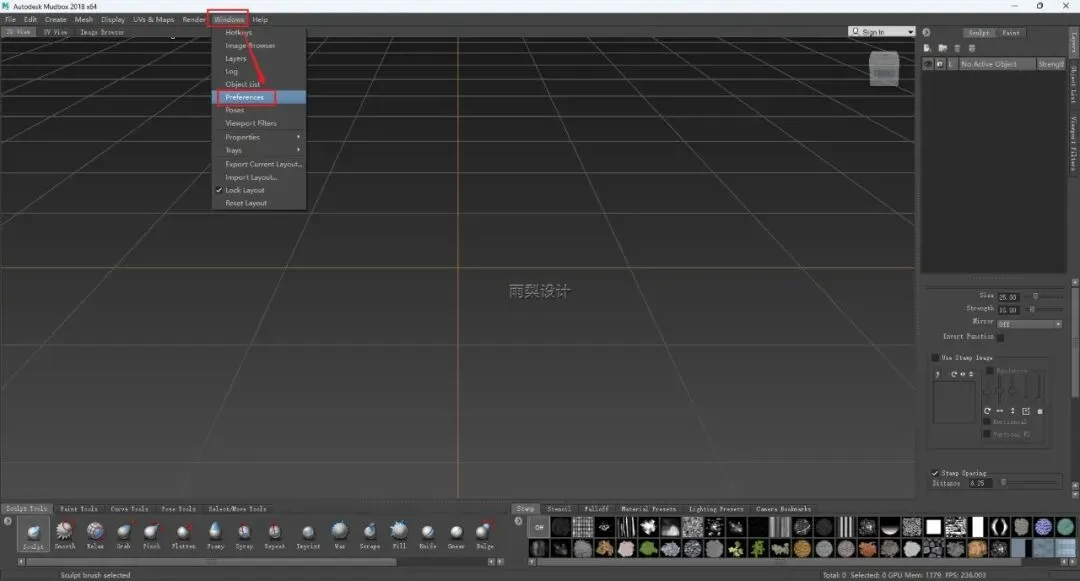Select the Scrape brush tool
The width and height of the screenshot is (1080, 581).
pos(370,534)
